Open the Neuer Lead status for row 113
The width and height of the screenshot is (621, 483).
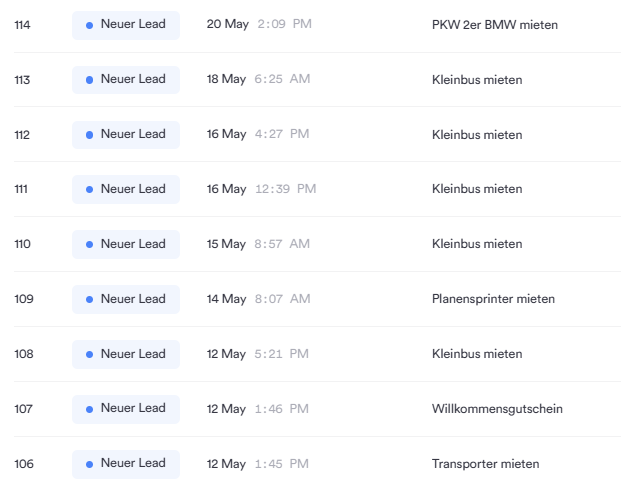126,80
